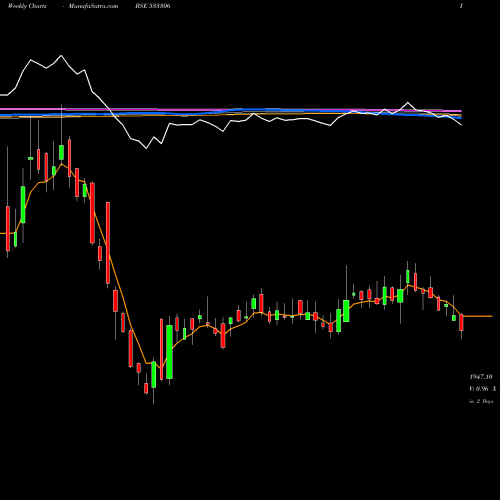Click the last red candlestick on the right
Viewport: 500px width, 500px height.
pos(462,323)
